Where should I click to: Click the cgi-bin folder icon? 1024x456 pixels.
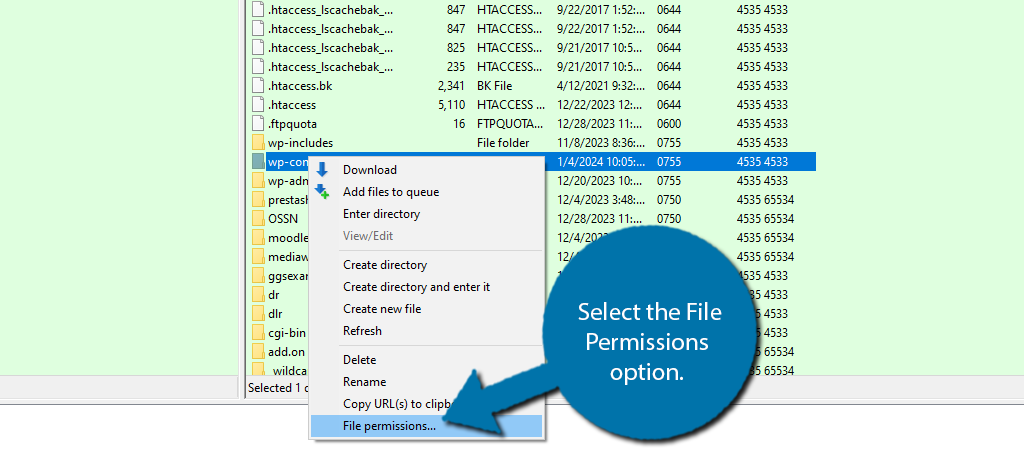(x=258, y=333)
